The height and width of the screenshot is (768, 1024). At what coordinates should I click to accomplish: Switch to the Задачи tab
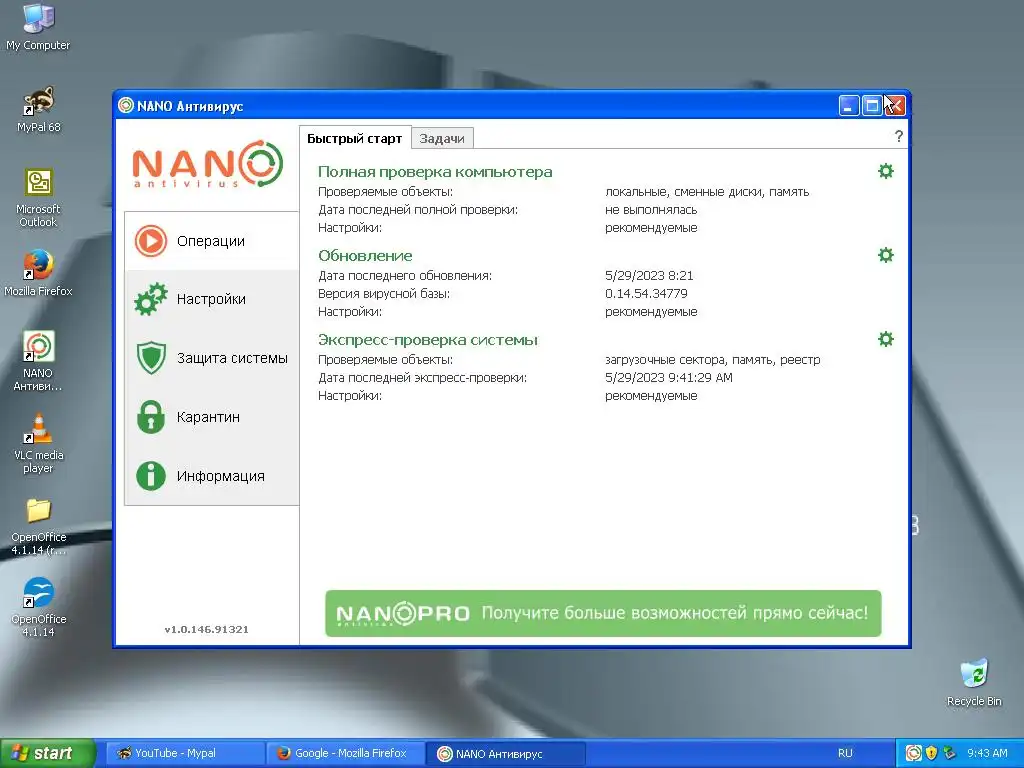coord(442,138)
